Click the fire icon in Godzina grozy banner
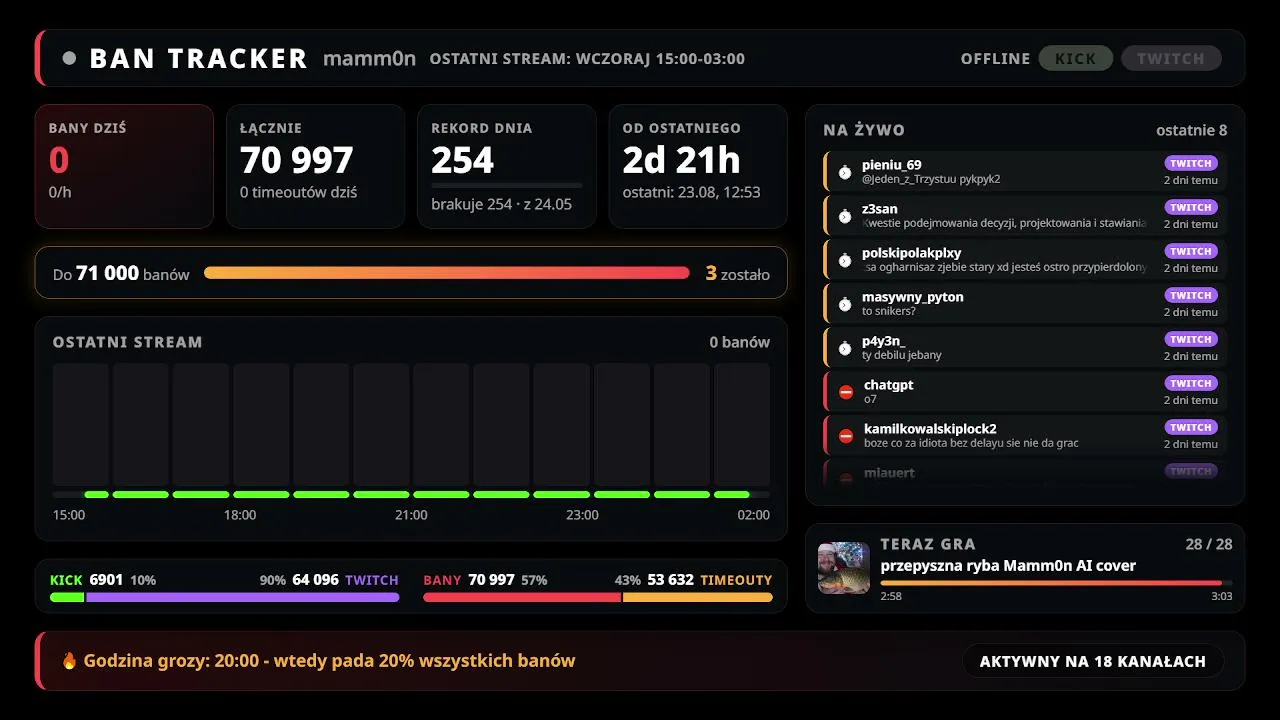Viewport: 1280px width, 720px height. [x=69, y=661]
